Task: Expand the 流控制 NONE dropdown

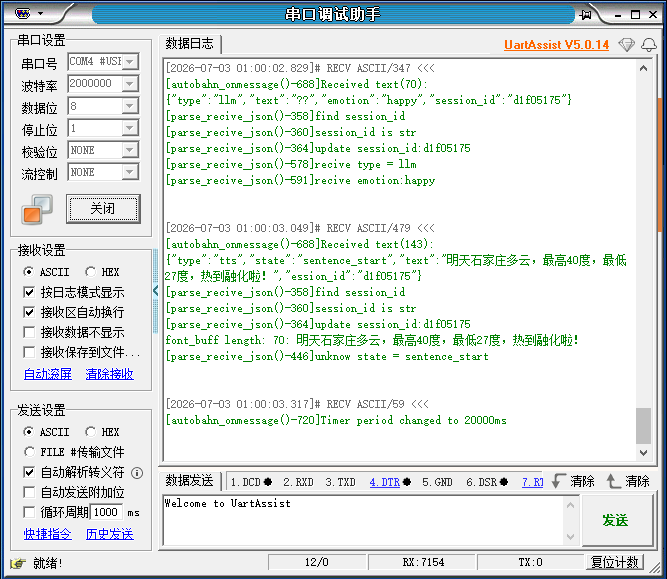Action: 130,172
